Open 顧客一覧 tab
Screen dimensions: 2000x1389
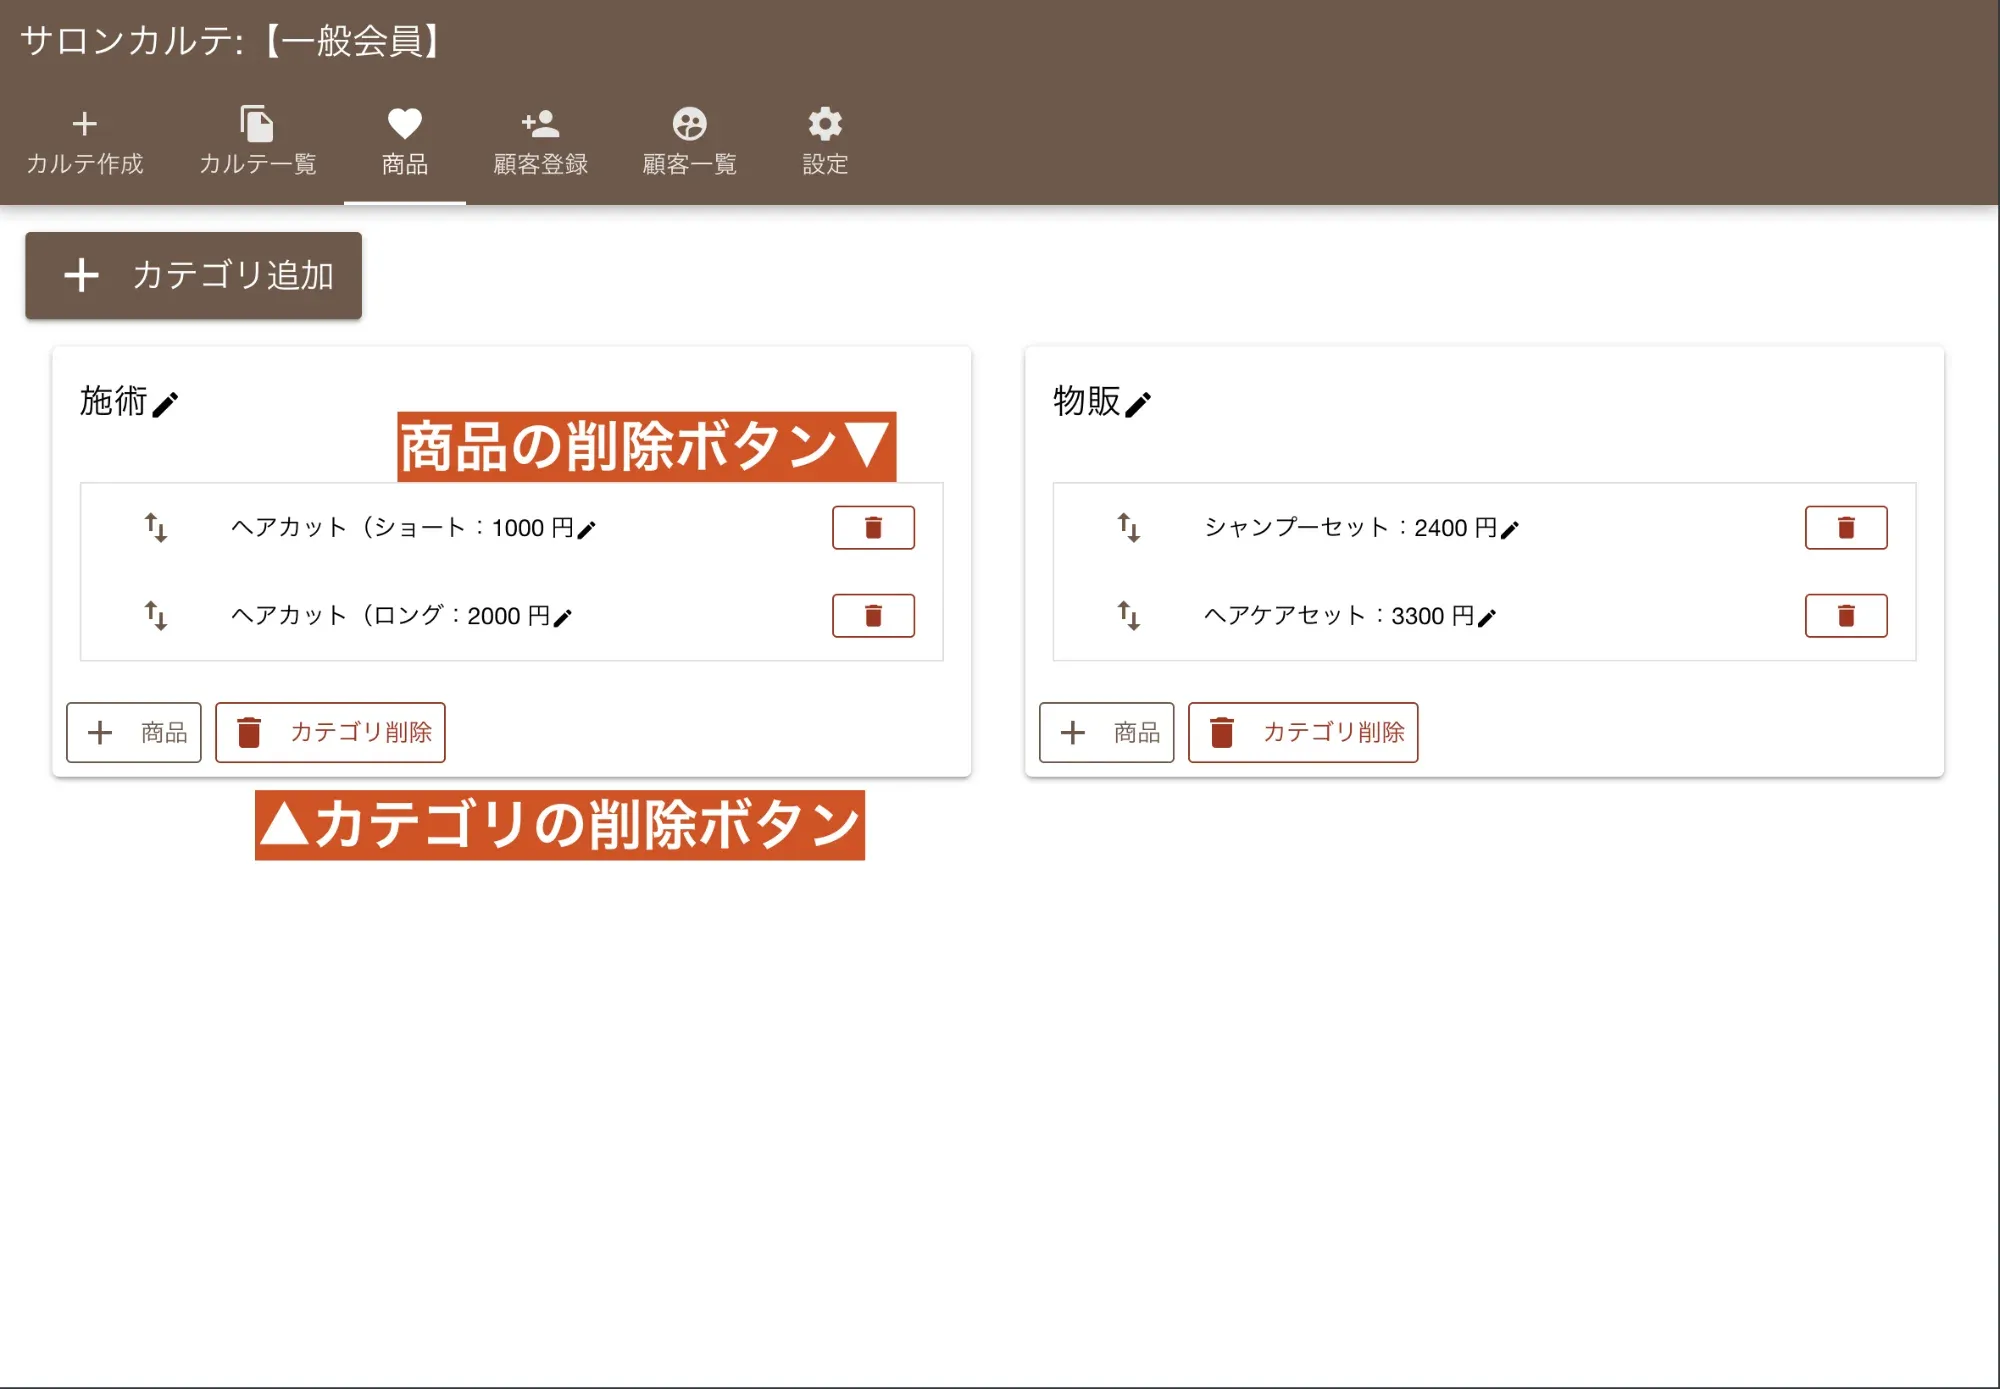click(689, 142)
